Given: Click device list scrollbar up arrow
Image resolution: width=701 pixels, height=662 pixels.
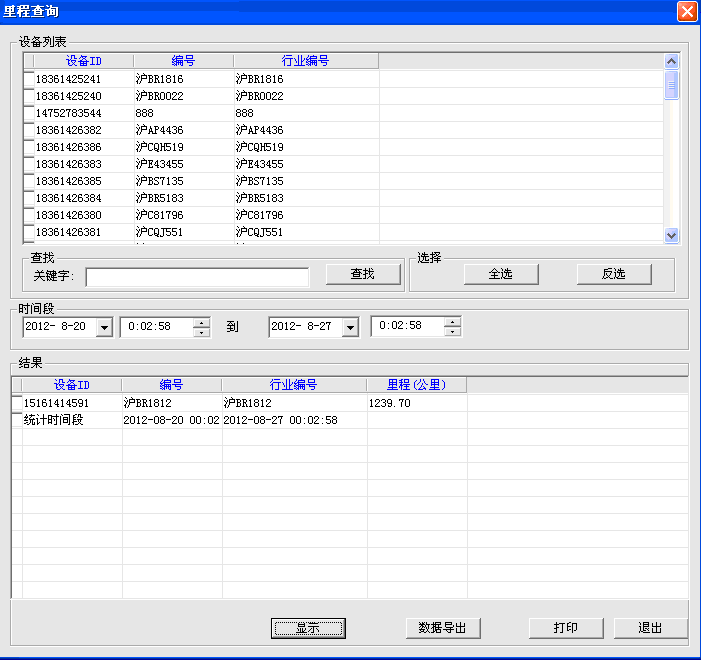Looking at the screenshot, I should pyautogui.click(x=671, y=61).
